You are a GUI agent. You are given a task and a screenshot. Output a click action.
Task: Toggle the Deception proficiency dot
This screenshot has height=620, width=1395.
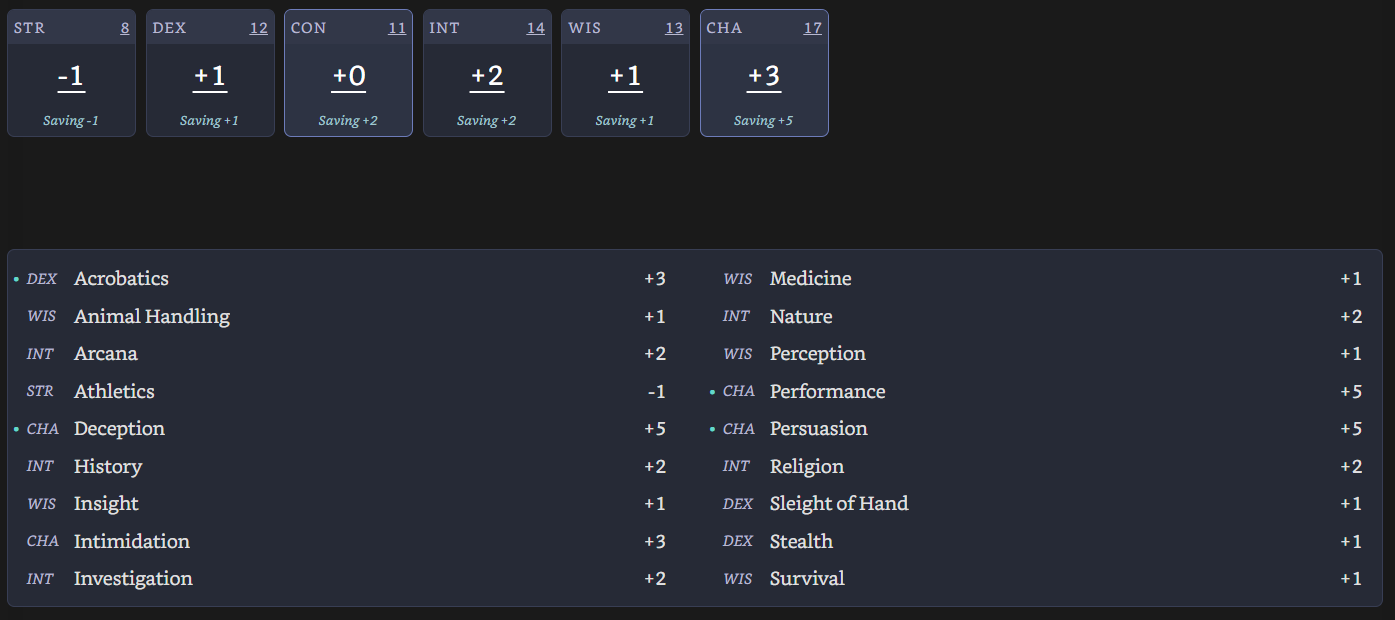coord(16,429)
